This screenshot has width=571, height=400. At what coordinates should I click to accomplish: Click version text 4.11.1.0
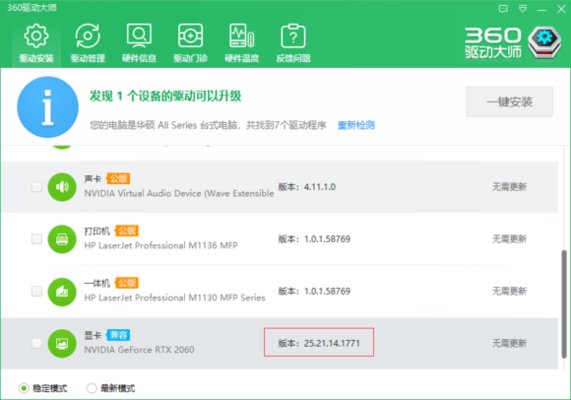pos(320,187)
